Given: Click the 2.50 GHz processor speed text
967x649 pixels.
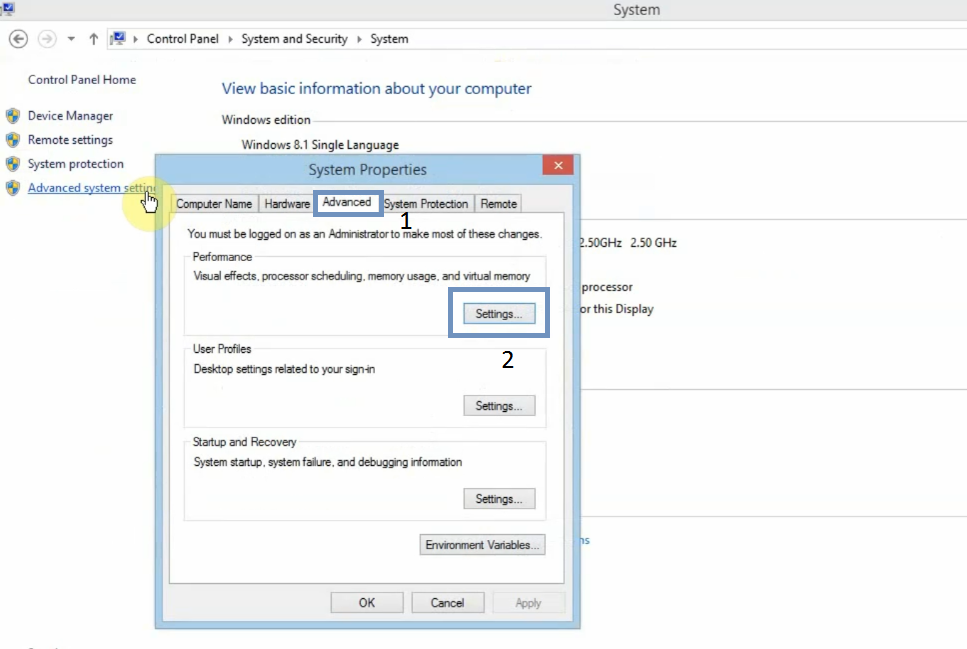Looking at the screenshot, I should (x=653, y=243).
